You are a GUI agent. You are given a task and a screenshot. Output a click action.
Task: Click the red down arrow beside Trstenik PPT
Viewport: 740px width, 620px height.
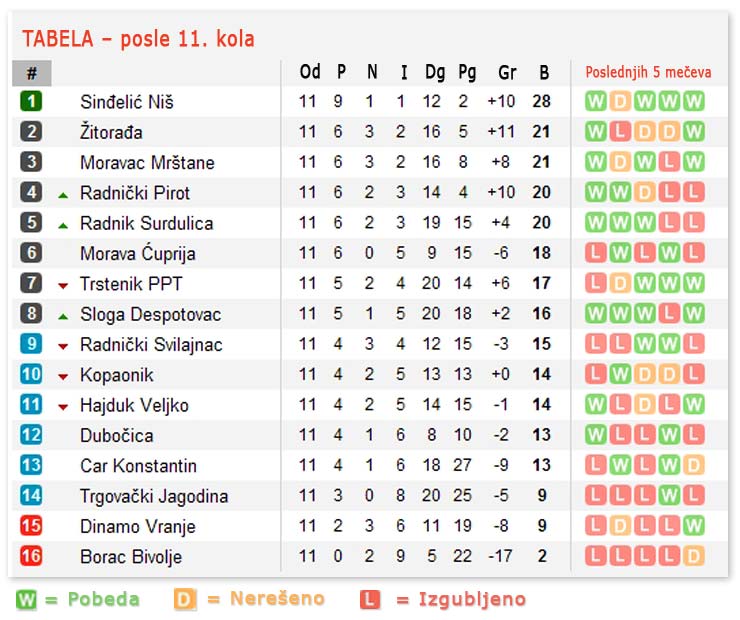(63, 285)
